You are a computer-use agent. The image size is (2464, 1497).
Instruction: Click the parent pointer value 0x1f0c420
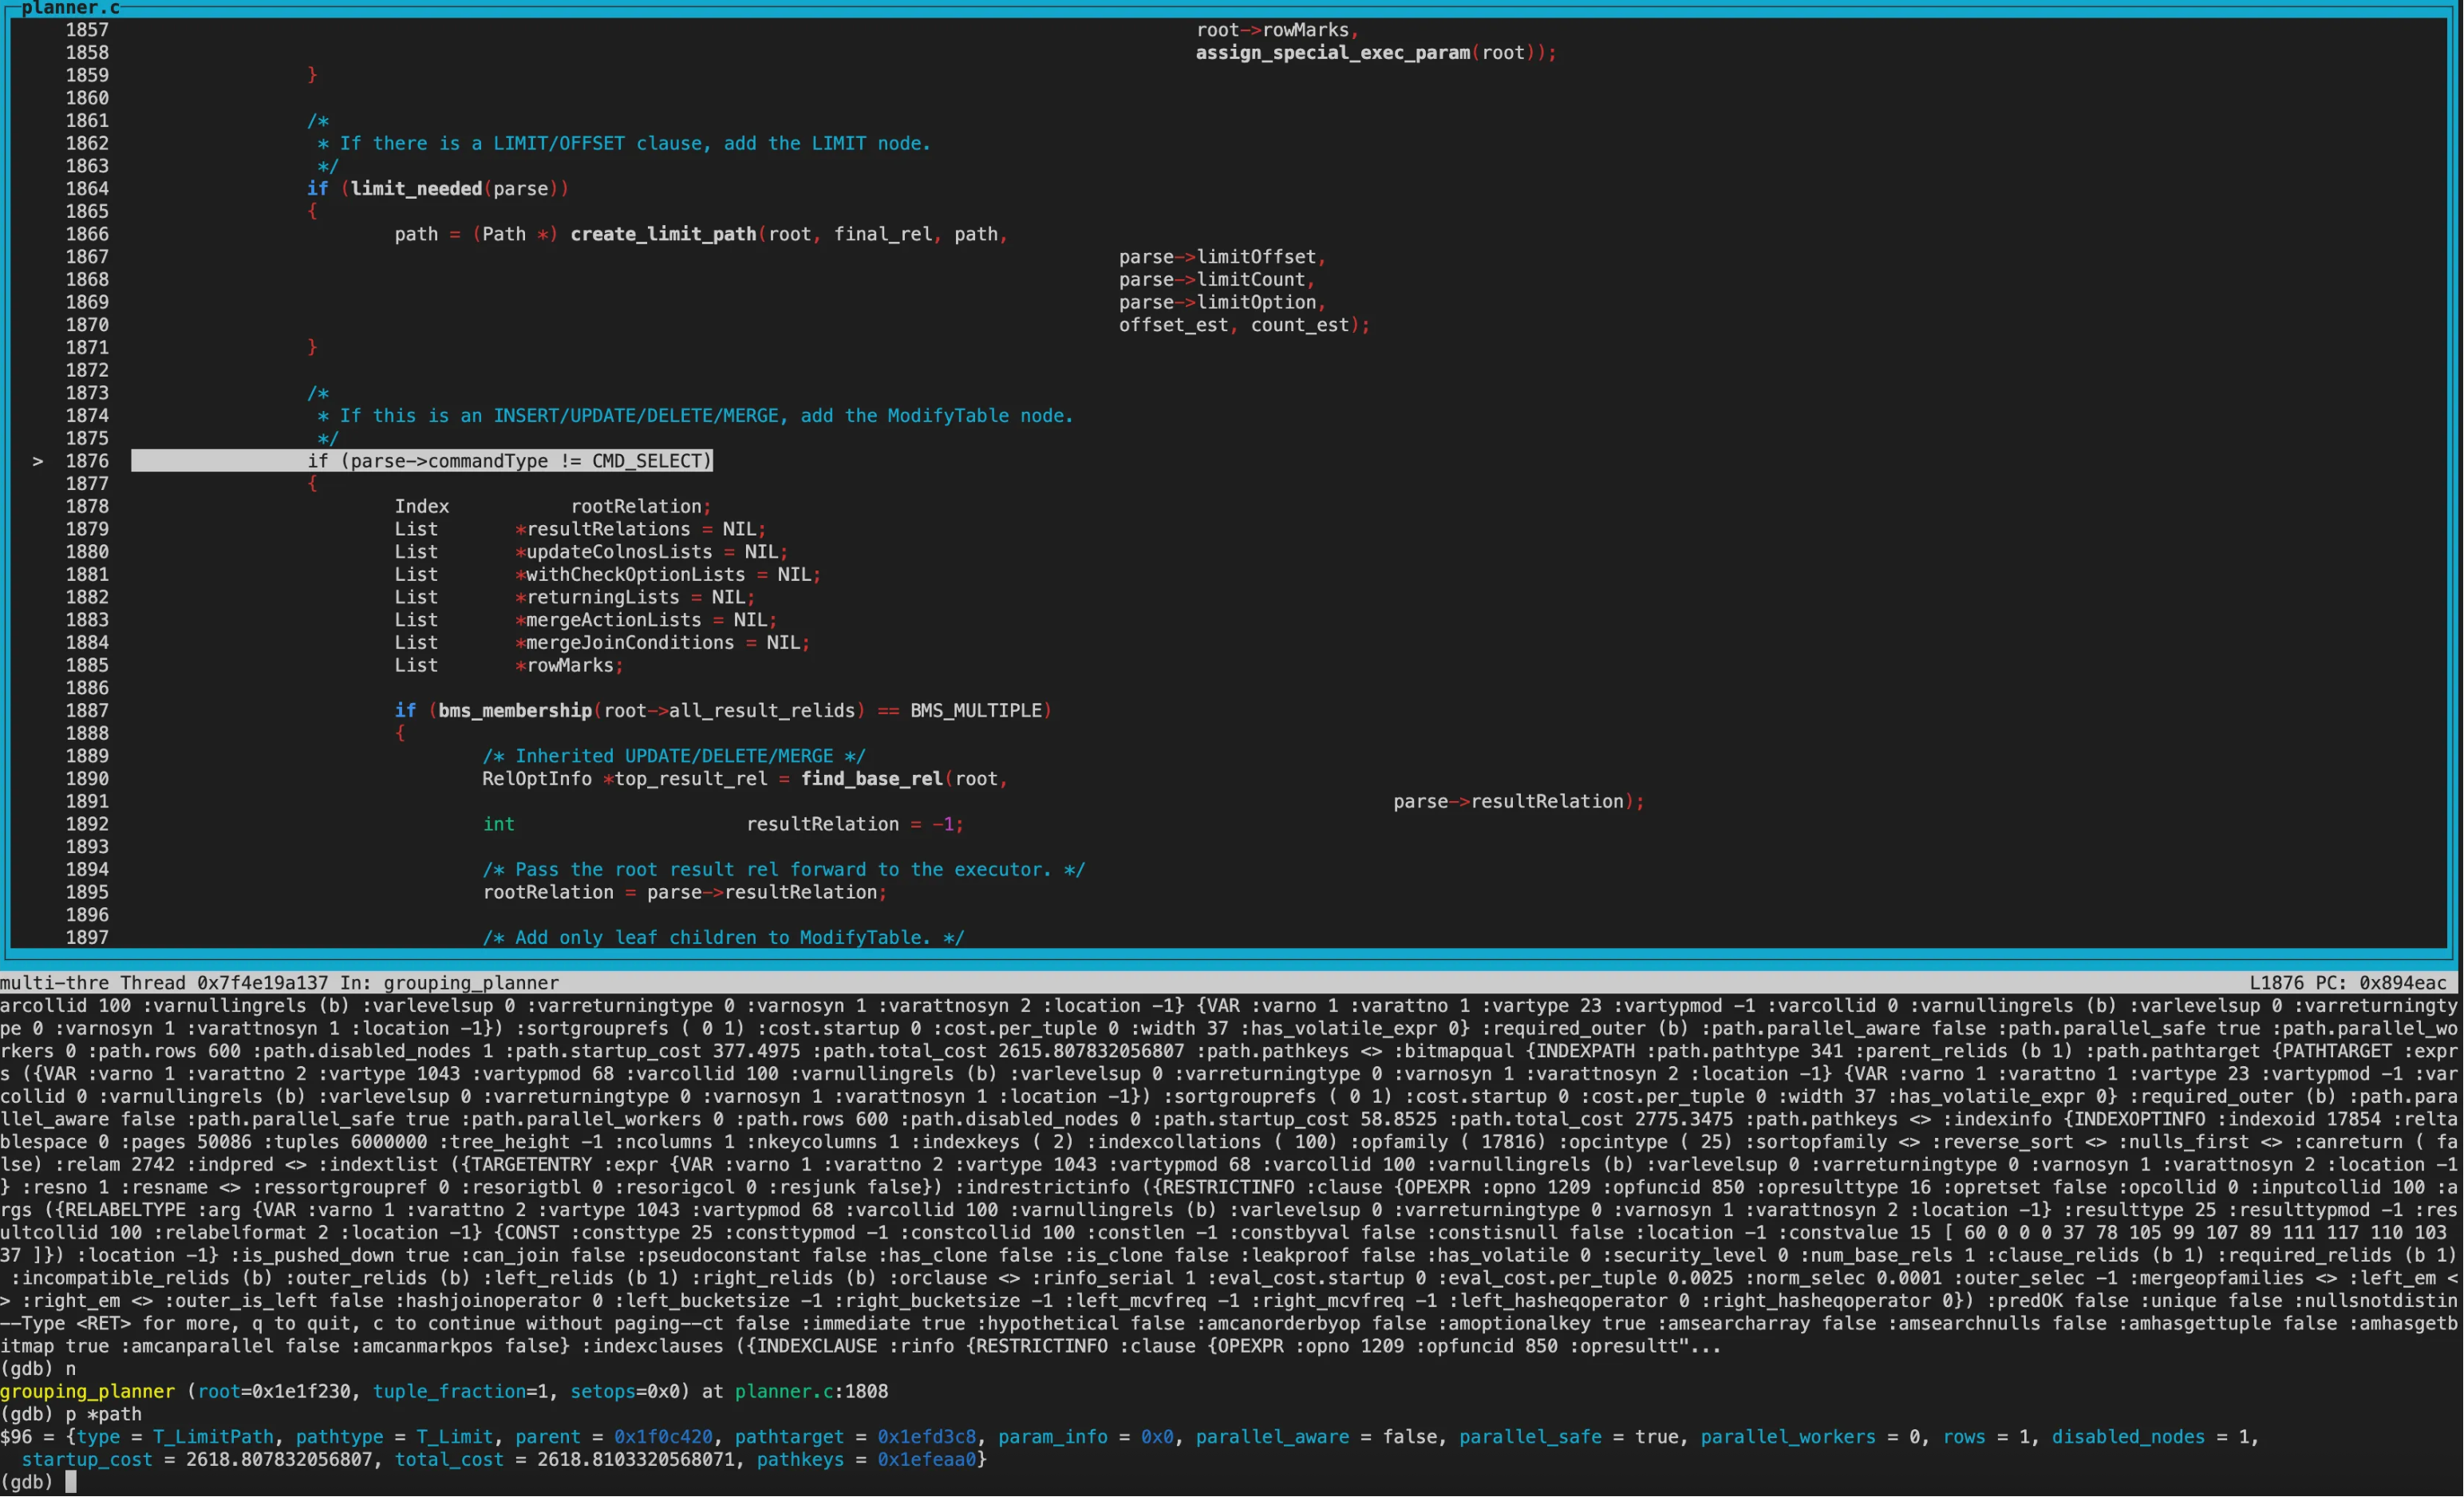pos(663,1437)
